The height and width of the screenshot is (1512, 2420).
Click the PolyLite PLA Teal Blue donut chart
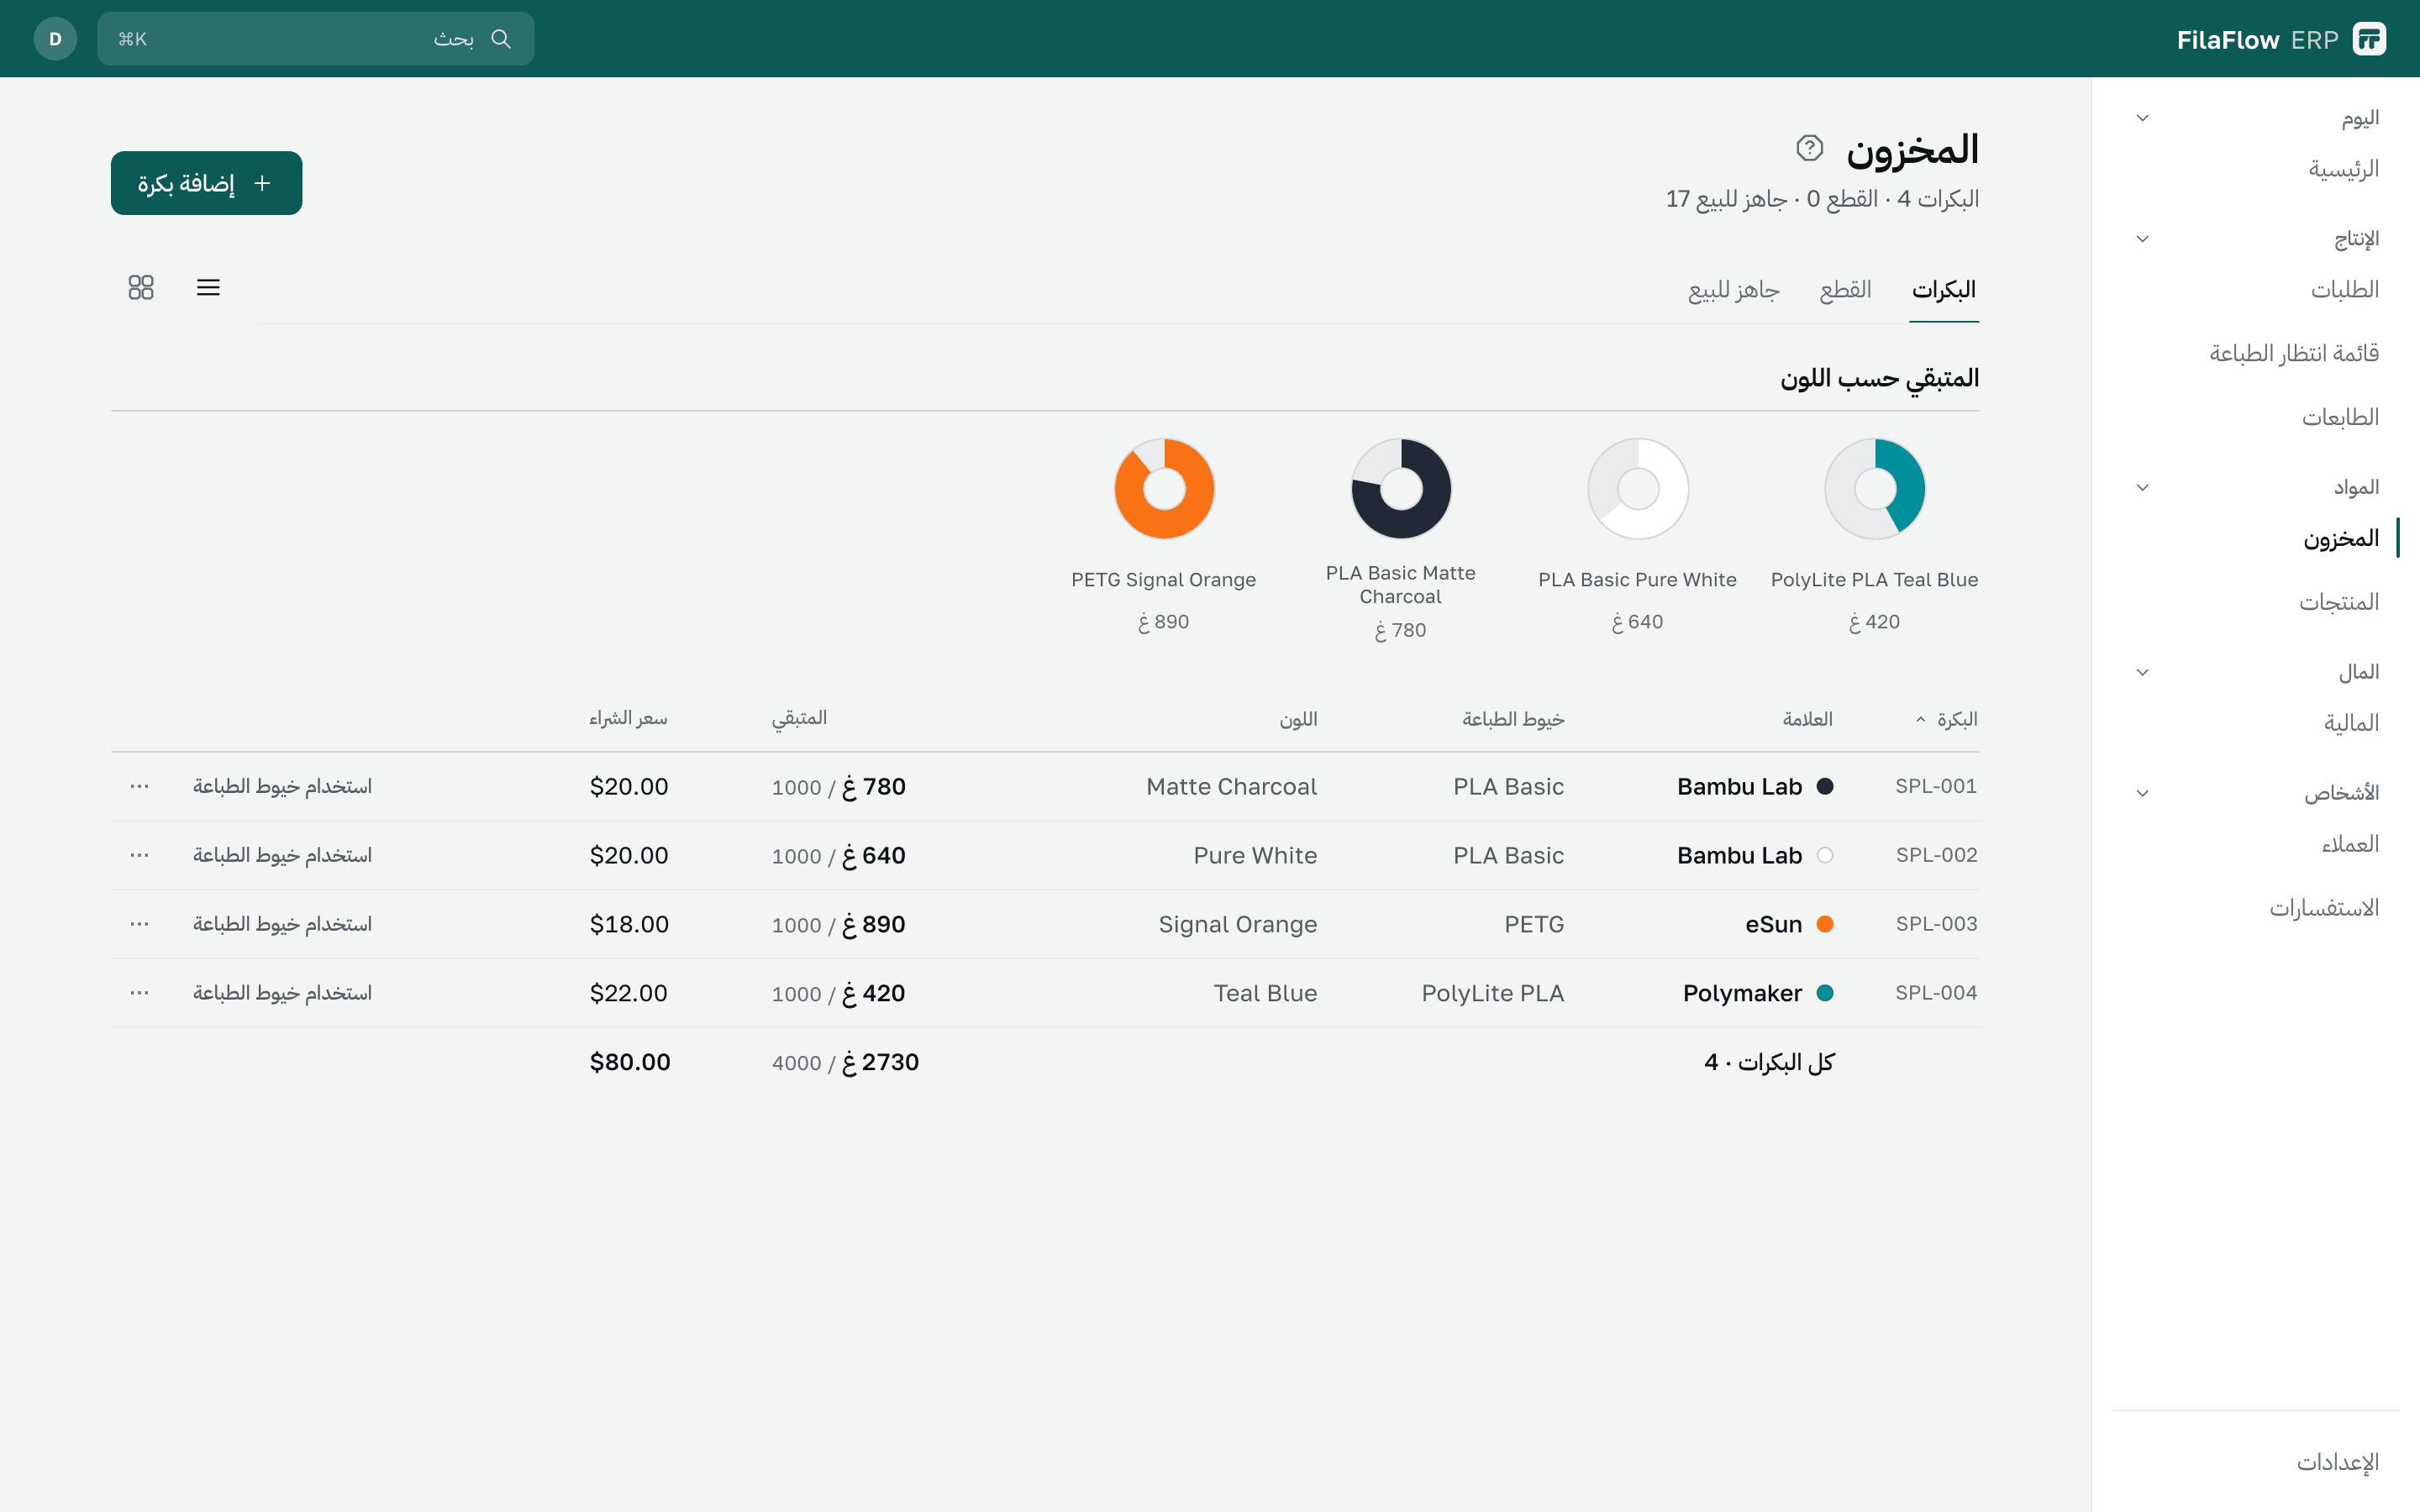(1875, 489)
